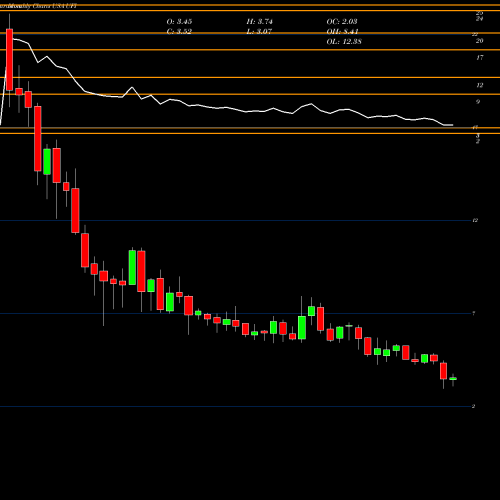Click the high value "H: 3.74"
Screen dimensions: 500x500
point(260,22)
